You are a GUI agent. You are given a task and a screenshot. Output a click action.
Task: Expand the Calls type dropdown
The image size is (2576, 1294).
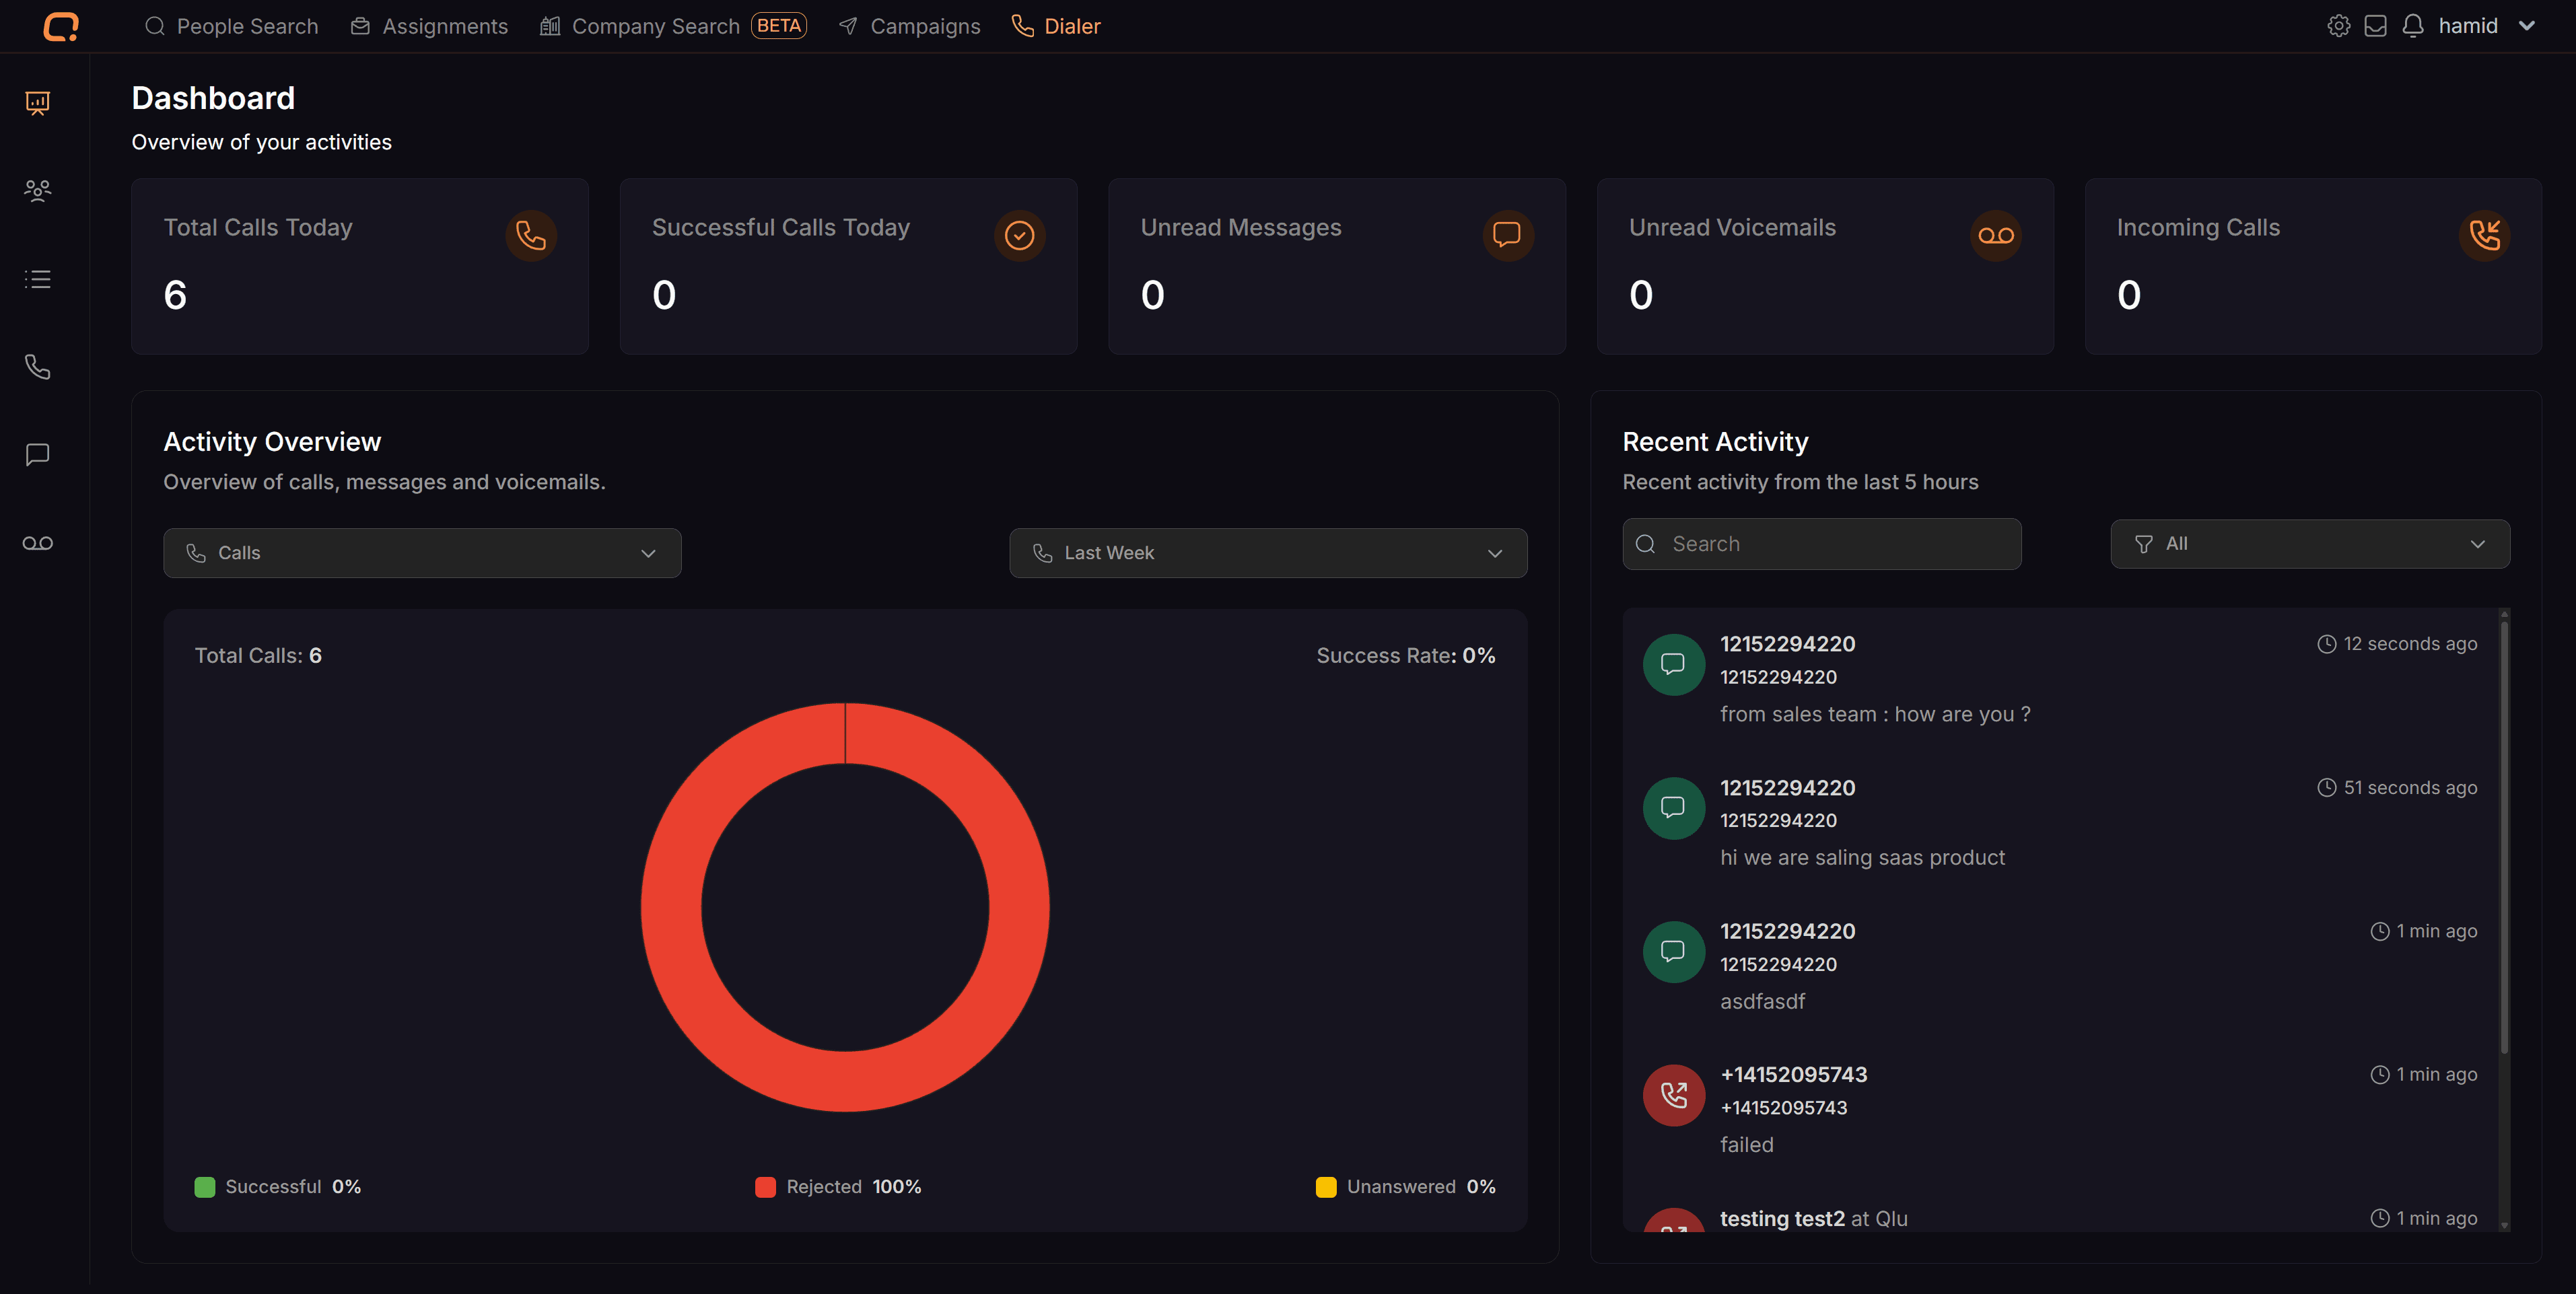click(422, 553)
